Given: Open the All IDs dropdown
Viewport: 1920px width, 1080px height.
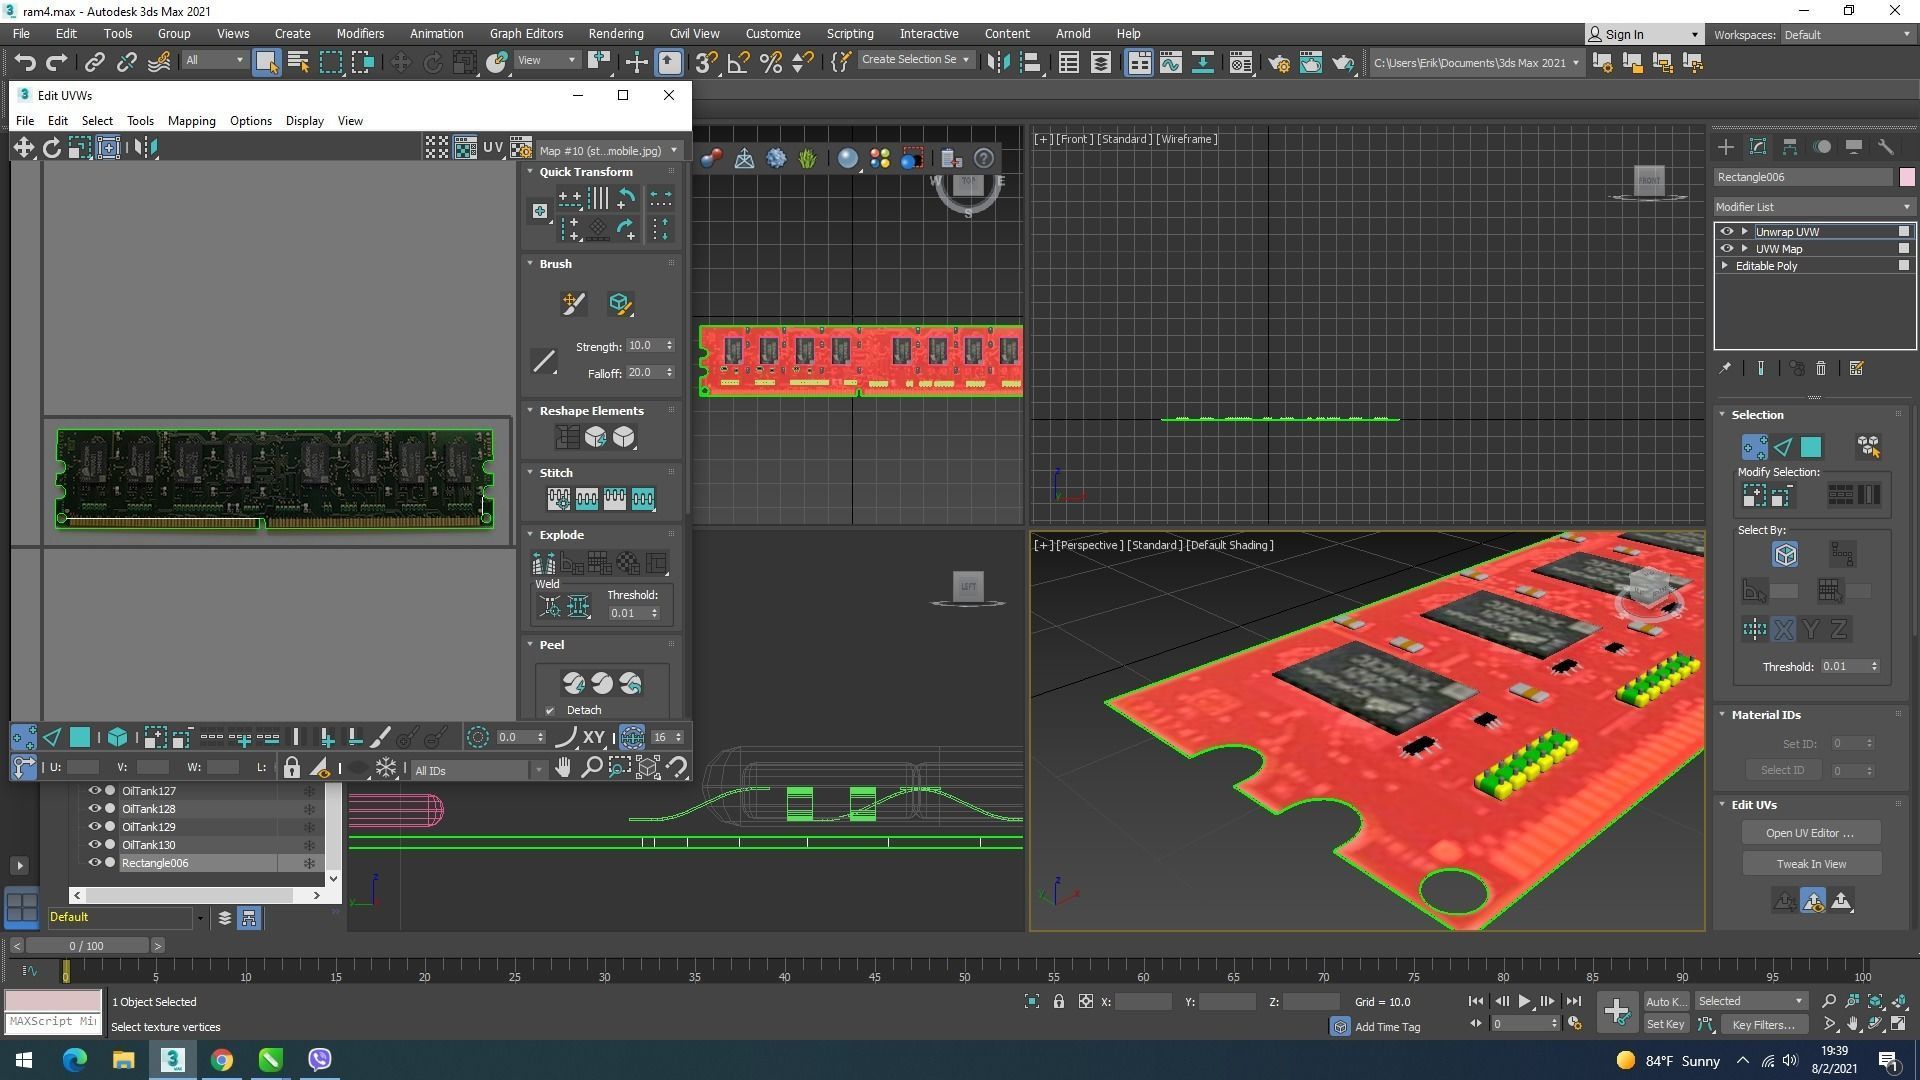Looking at the screenshot, I should tap(479, 770).
